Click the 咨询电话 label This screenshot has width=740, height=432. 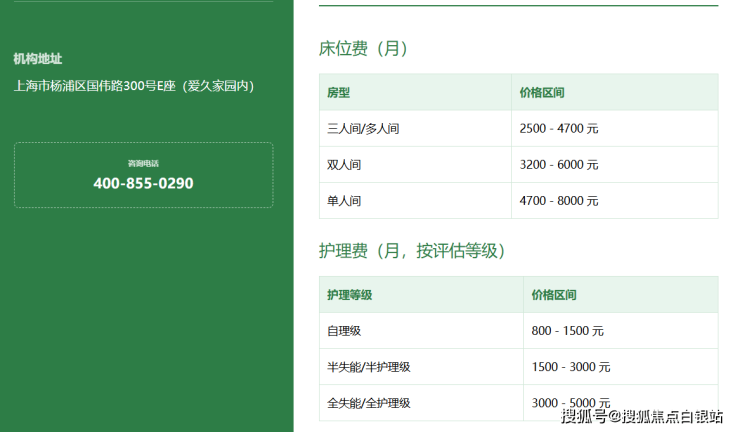coord(143,163)
